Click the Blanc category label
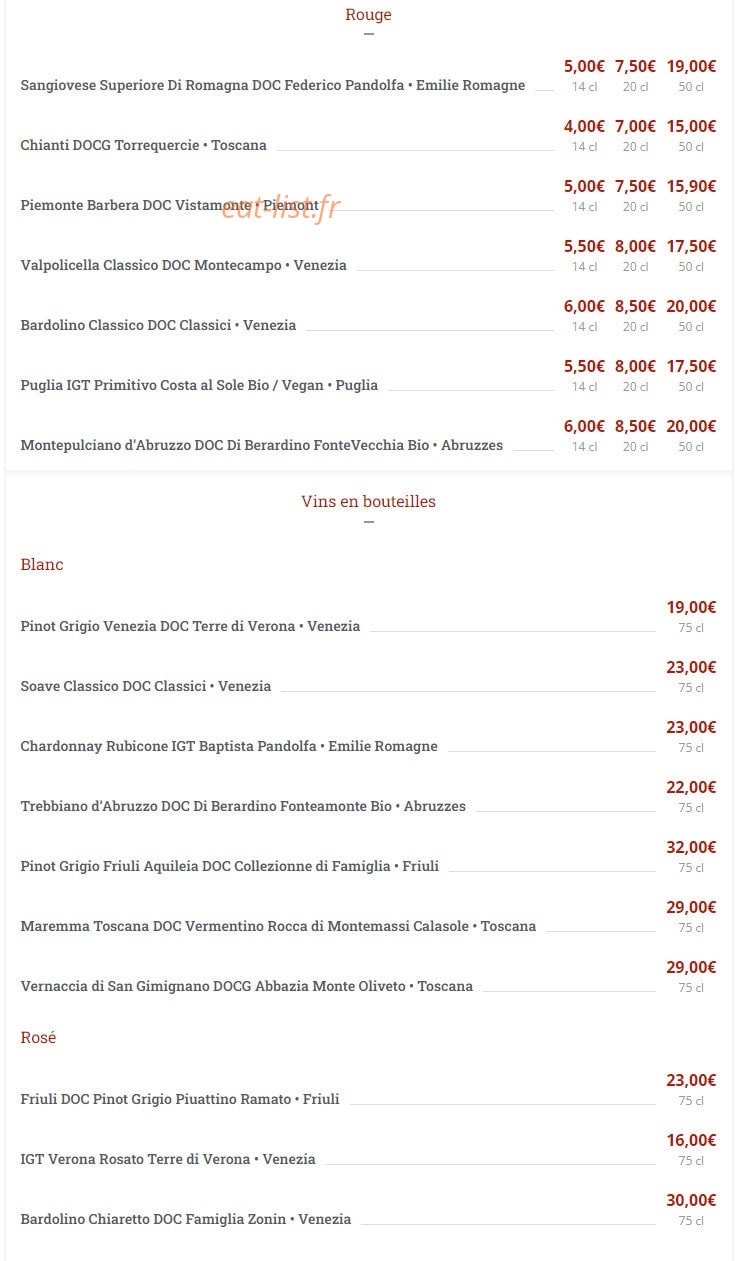This screenshot has height=1261, width=750. (x=42, y=564)
